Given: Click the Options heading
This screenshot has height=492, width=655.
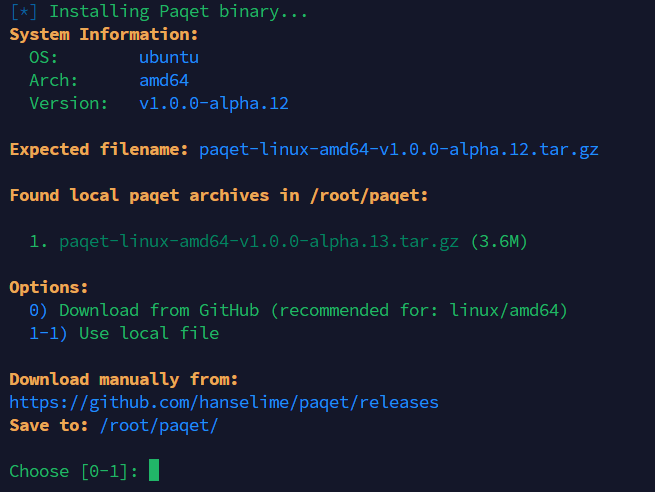Looking at the screenshot, I should 49,288.
